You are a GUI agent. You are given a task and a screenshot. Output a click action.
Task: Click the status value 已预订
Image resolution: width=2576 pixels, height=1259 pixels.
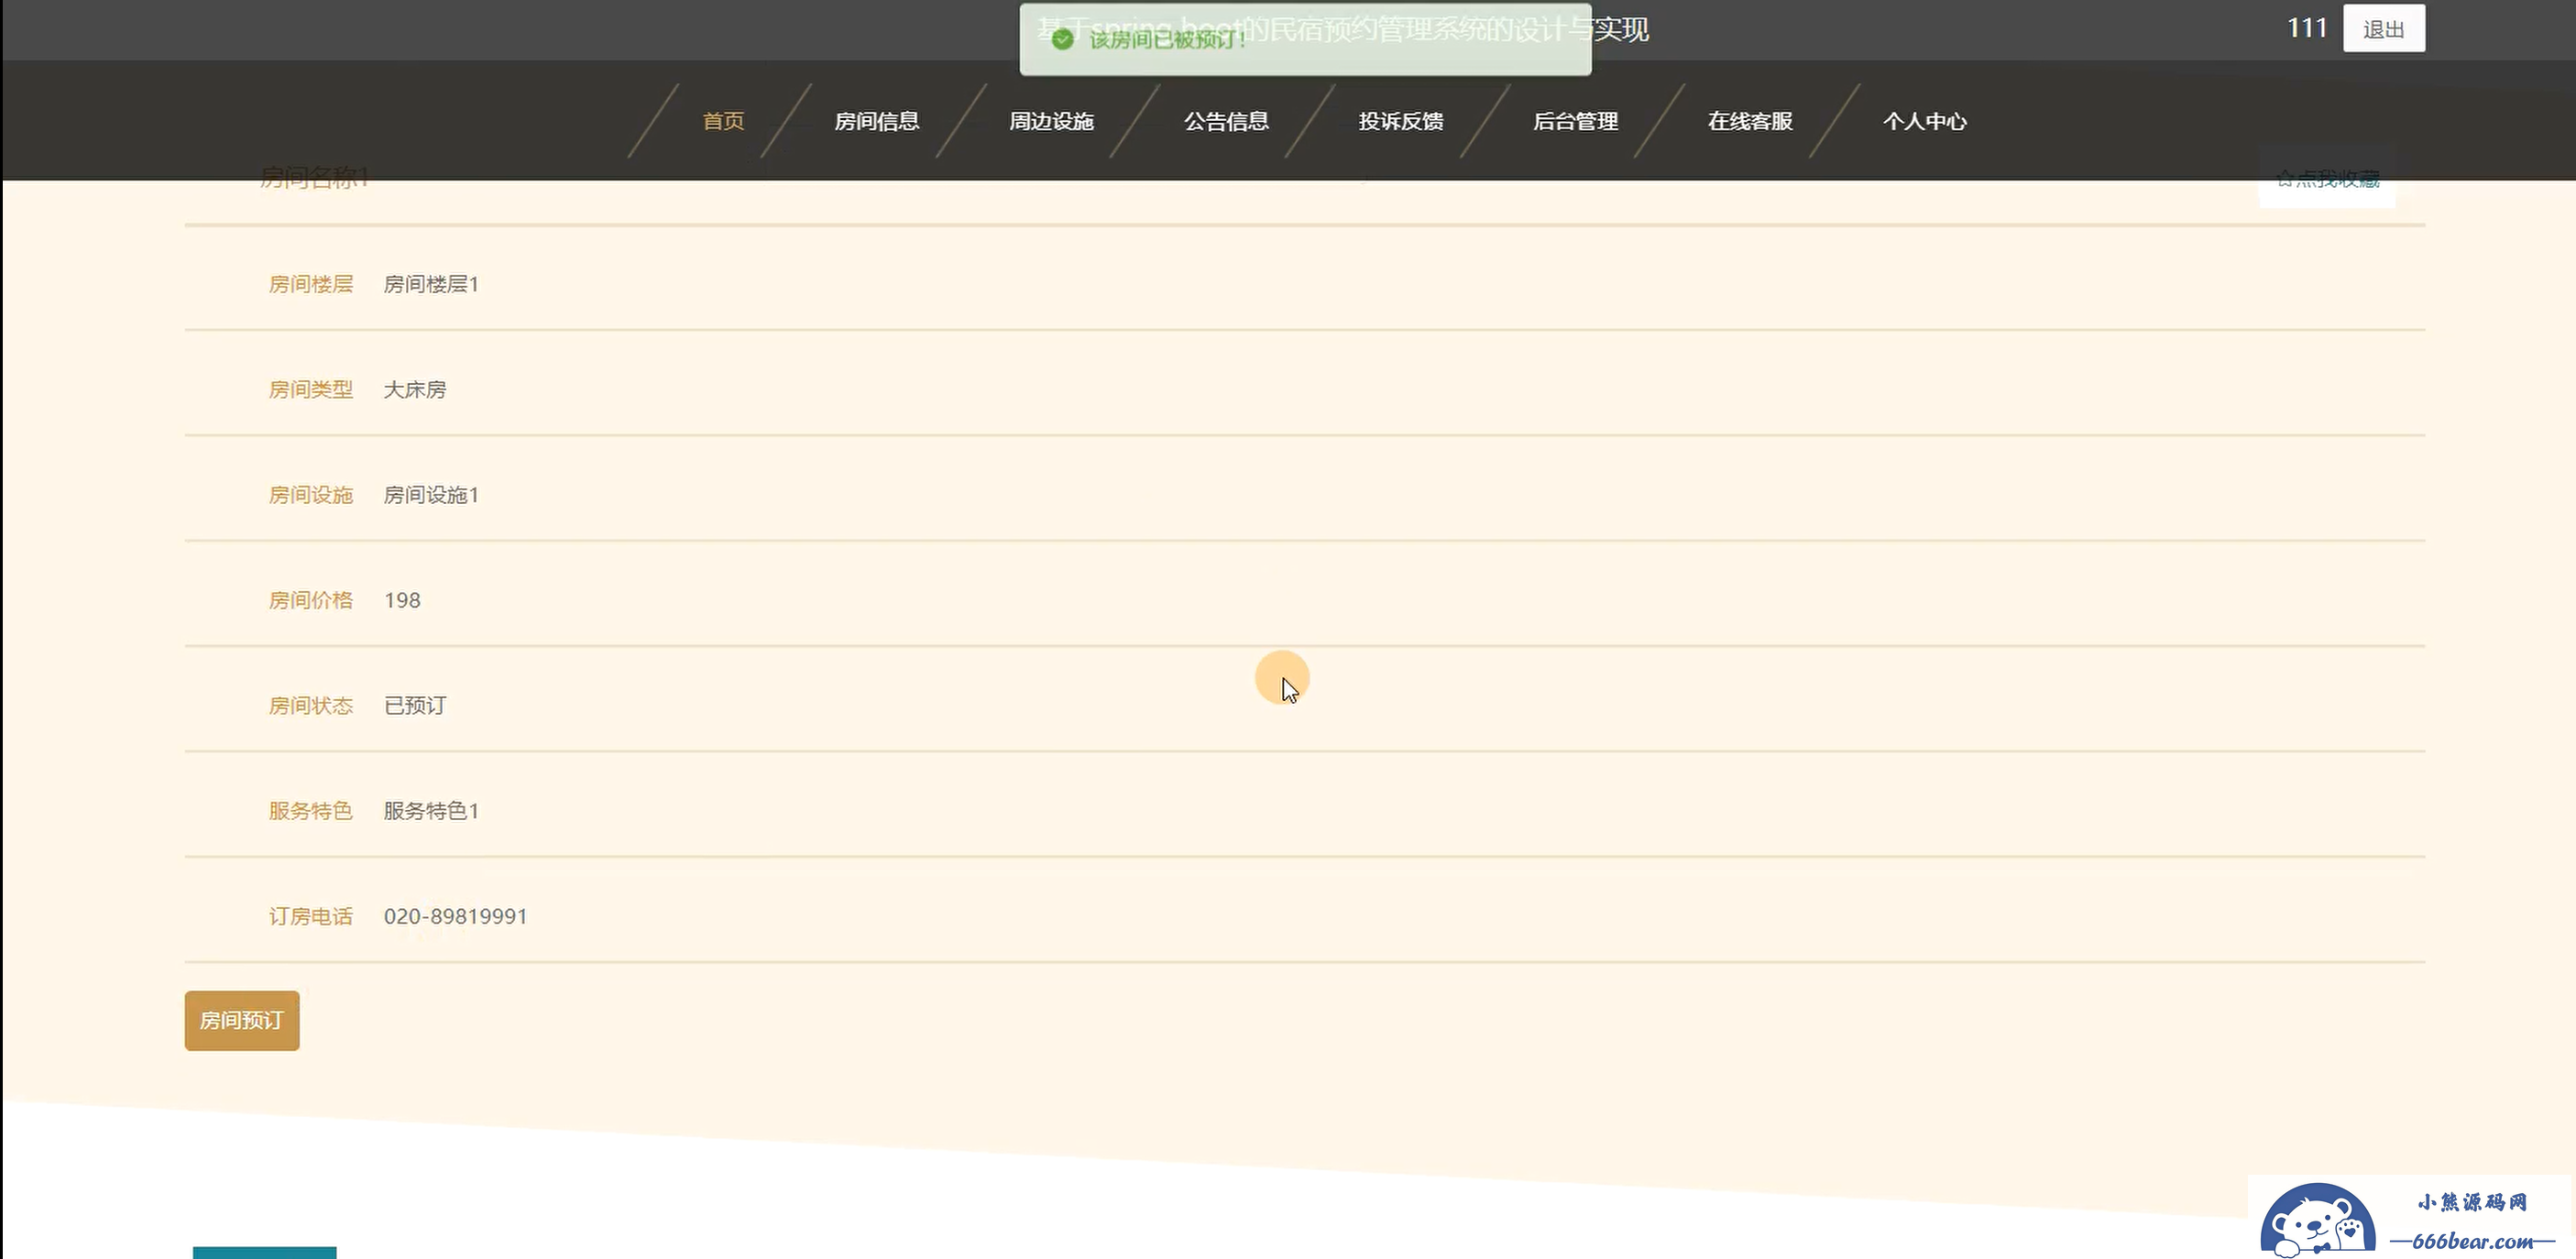[x=415, y=705]
